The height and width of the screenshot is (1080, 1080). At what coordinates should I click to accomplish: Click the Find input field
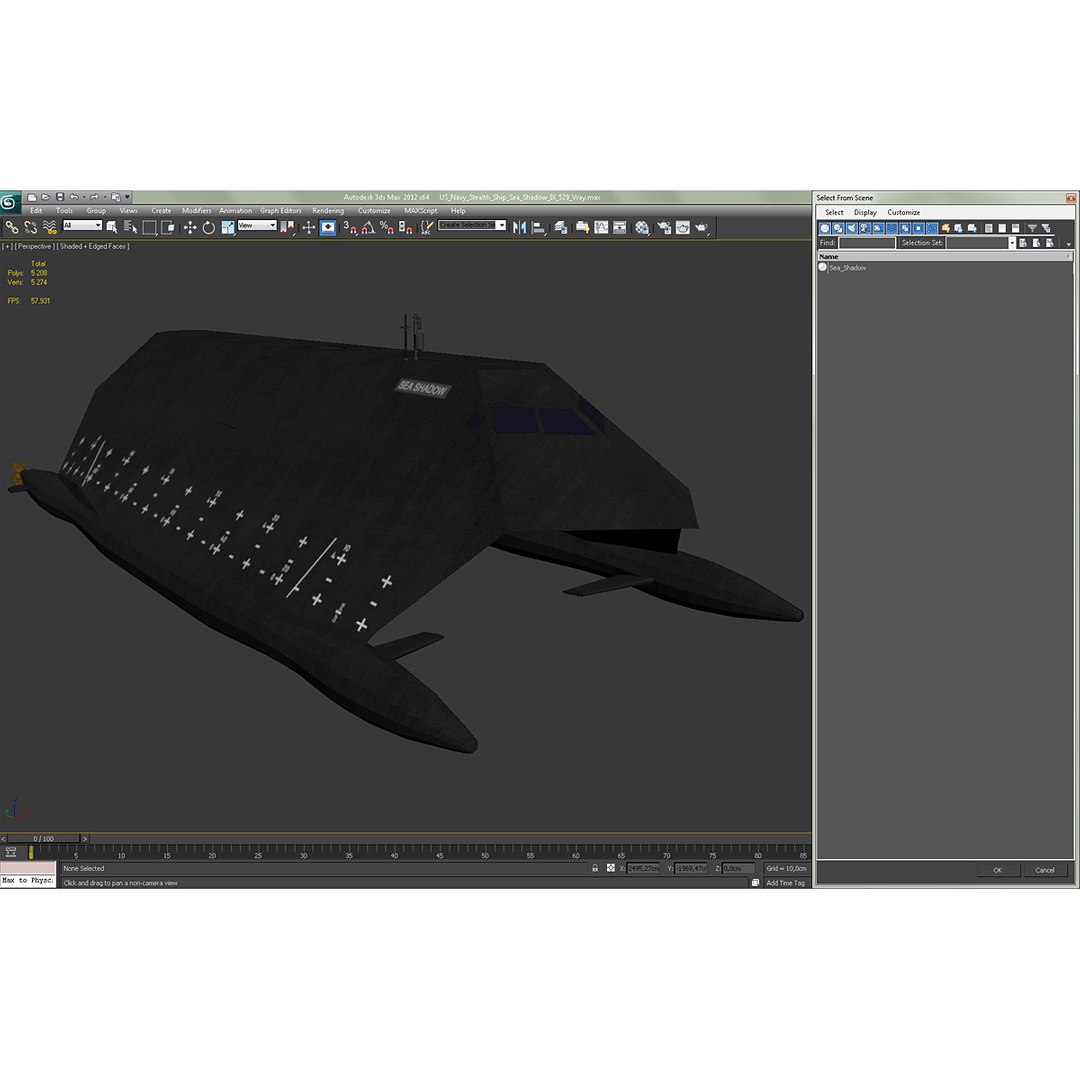866,242
